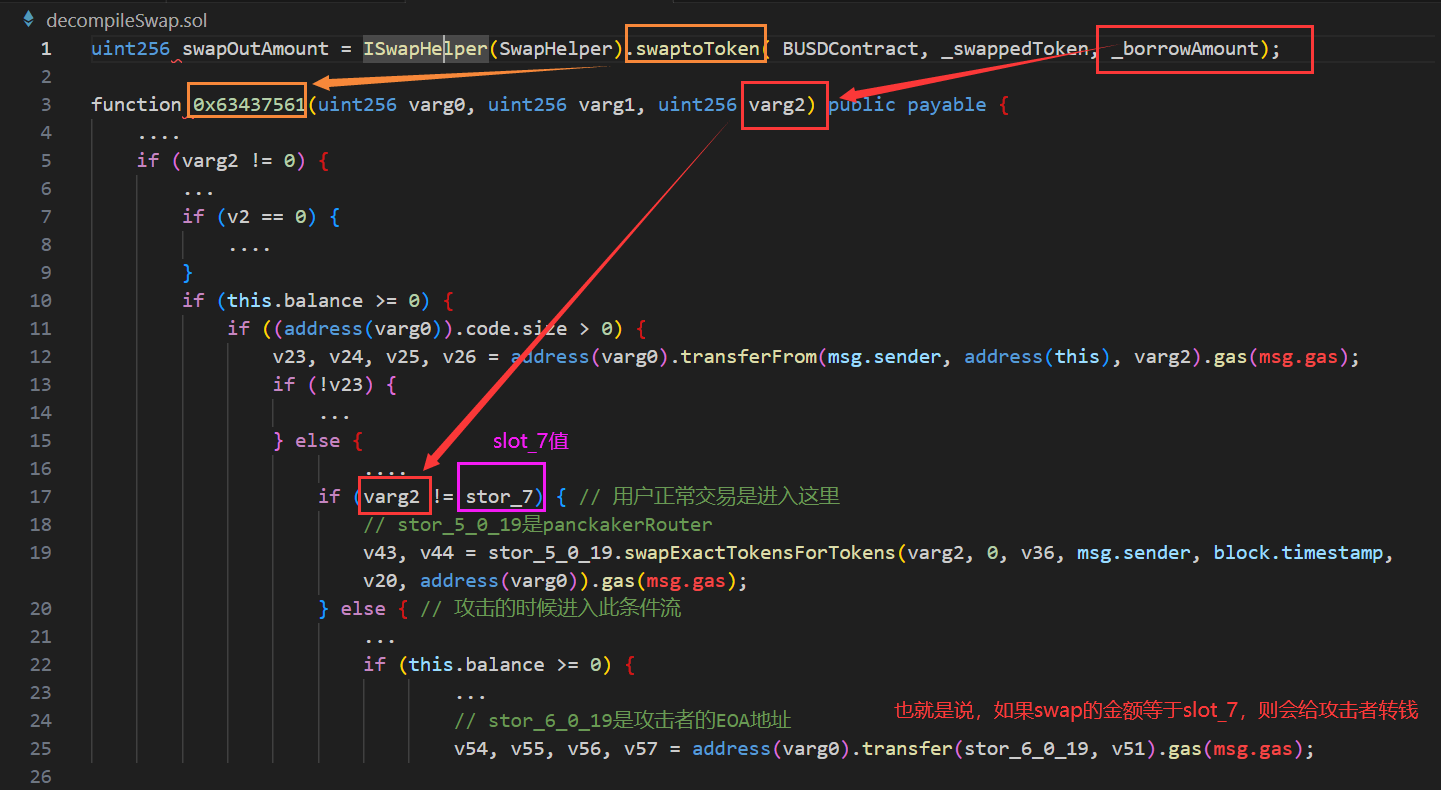Click v23 in the line 13 condition
1441x790 pixels.
346,385
